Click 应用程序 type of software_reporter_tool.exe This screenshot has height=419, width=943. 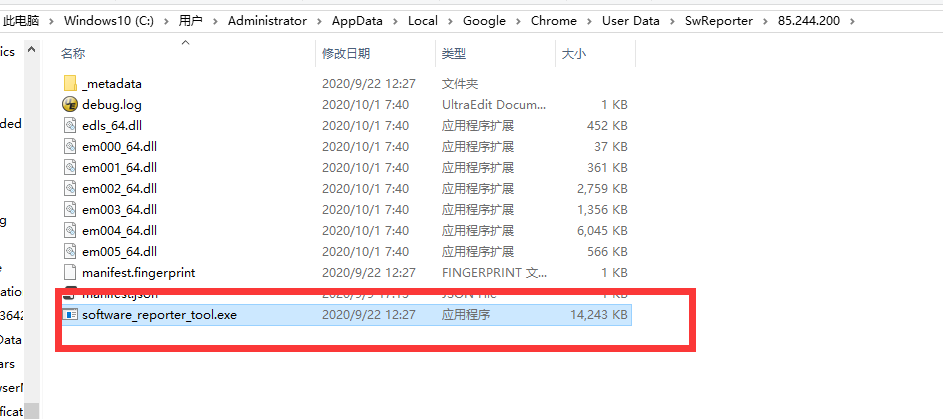click(466, 314)
